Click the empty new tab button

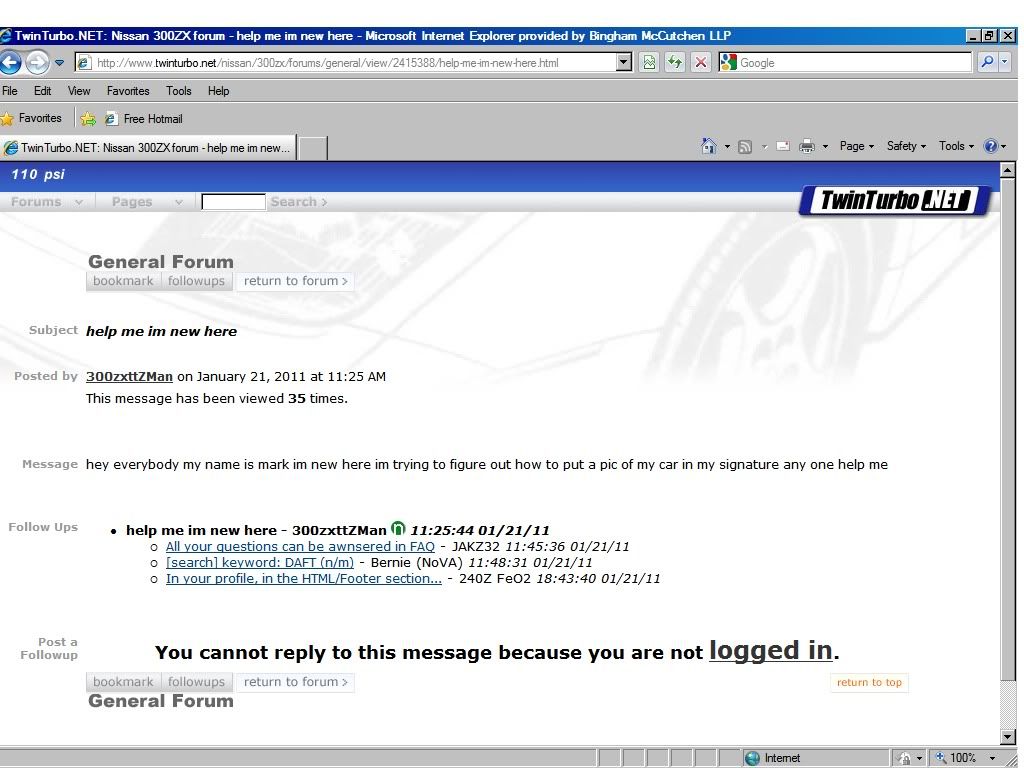pos(313,148)
